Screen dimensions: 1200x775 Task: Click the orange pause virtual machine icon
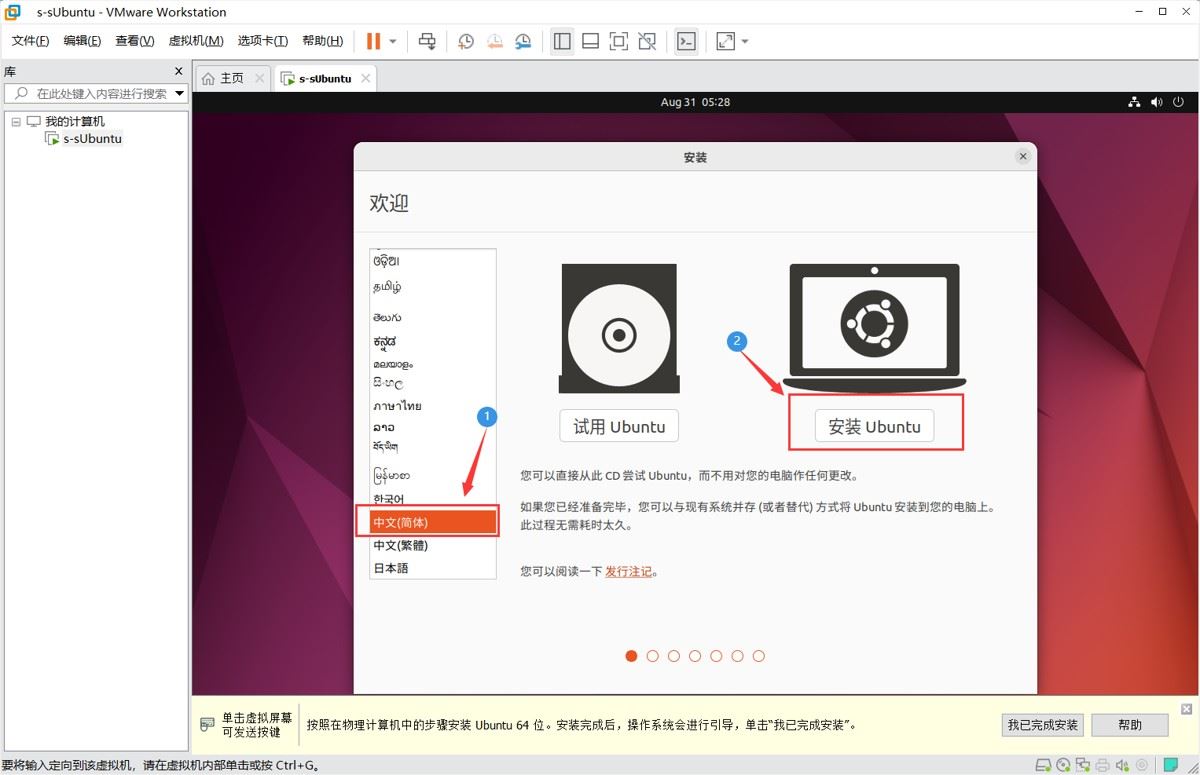coord(373,41)
